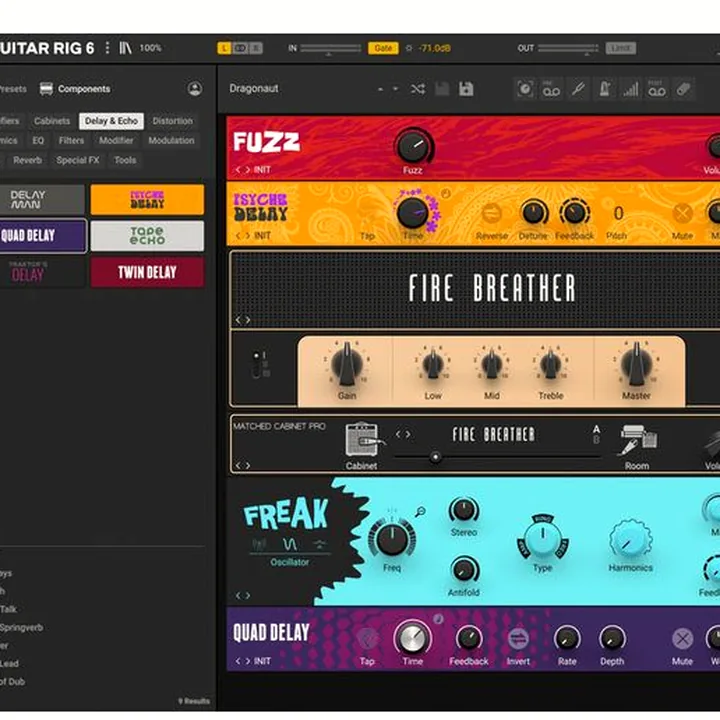Click the next preset down arrow
Viewport: 720px width, 720px height.
(395, 89)
